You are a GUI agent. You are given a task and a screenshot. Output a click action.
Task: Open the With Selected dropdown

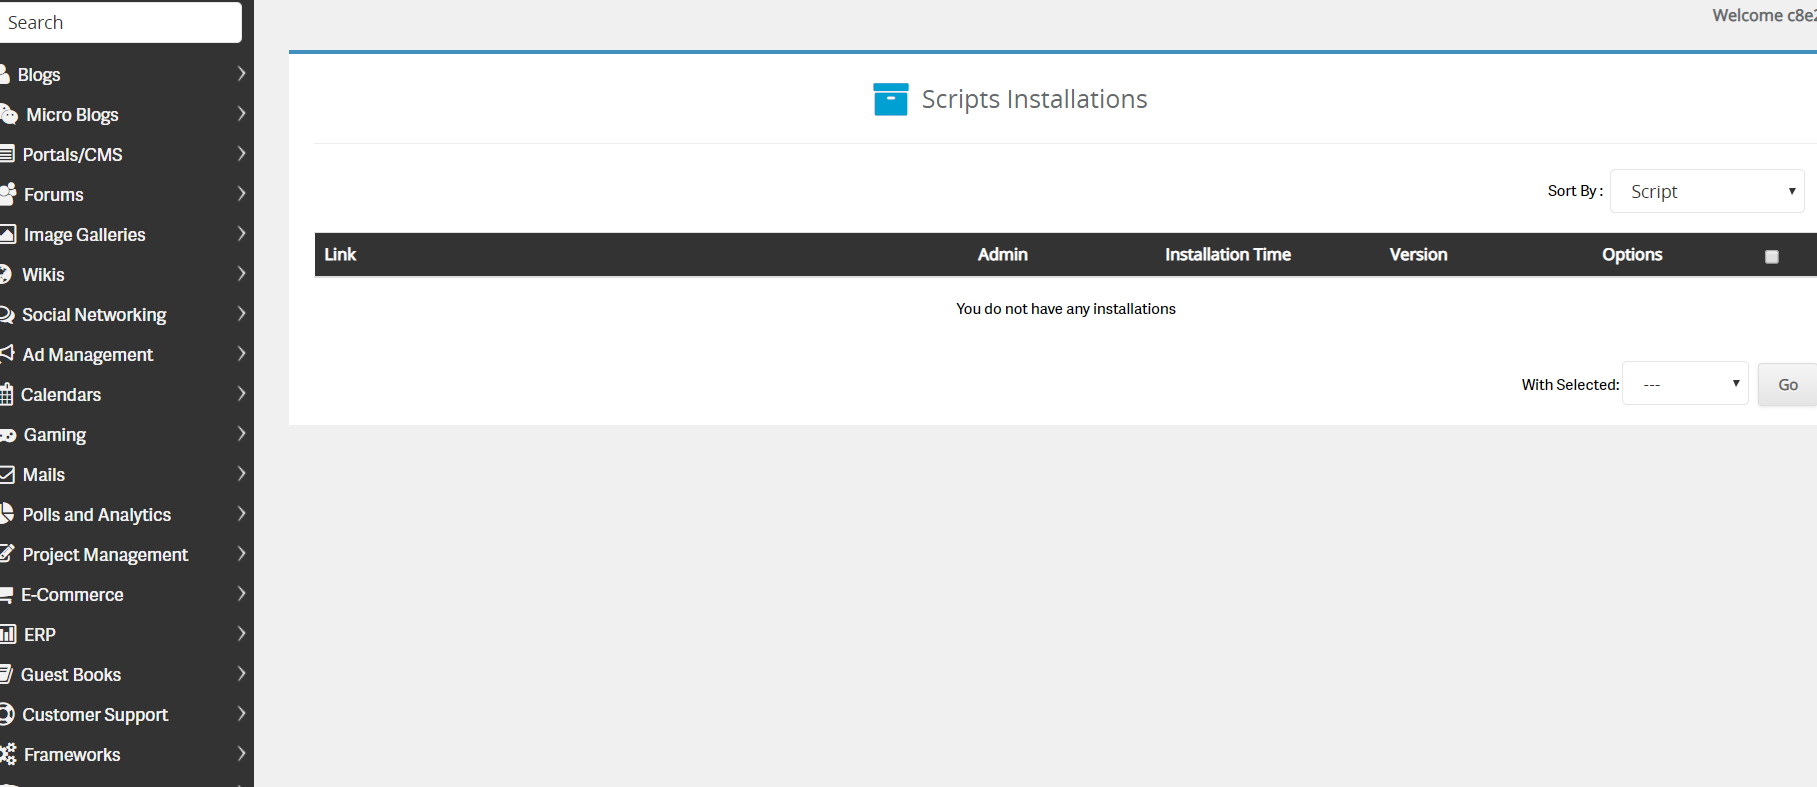(x=1684, y=384)
